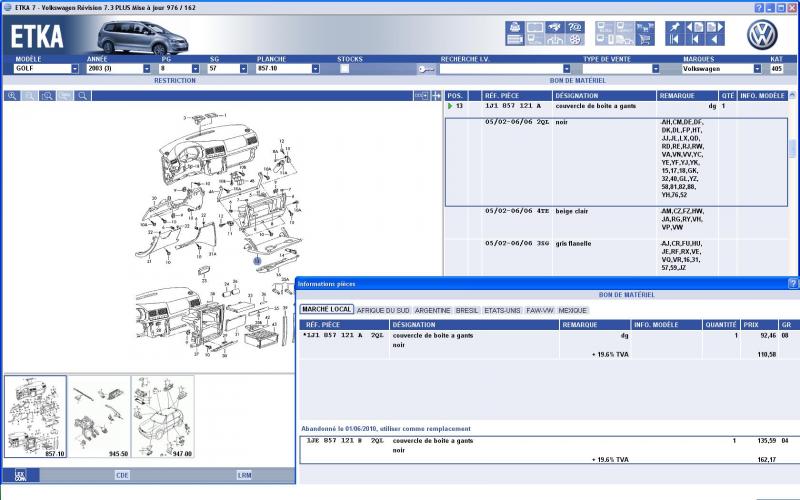Expand the SG dropdown showing 57
This screenshot has height=500, width=800.
pos(243,69)
